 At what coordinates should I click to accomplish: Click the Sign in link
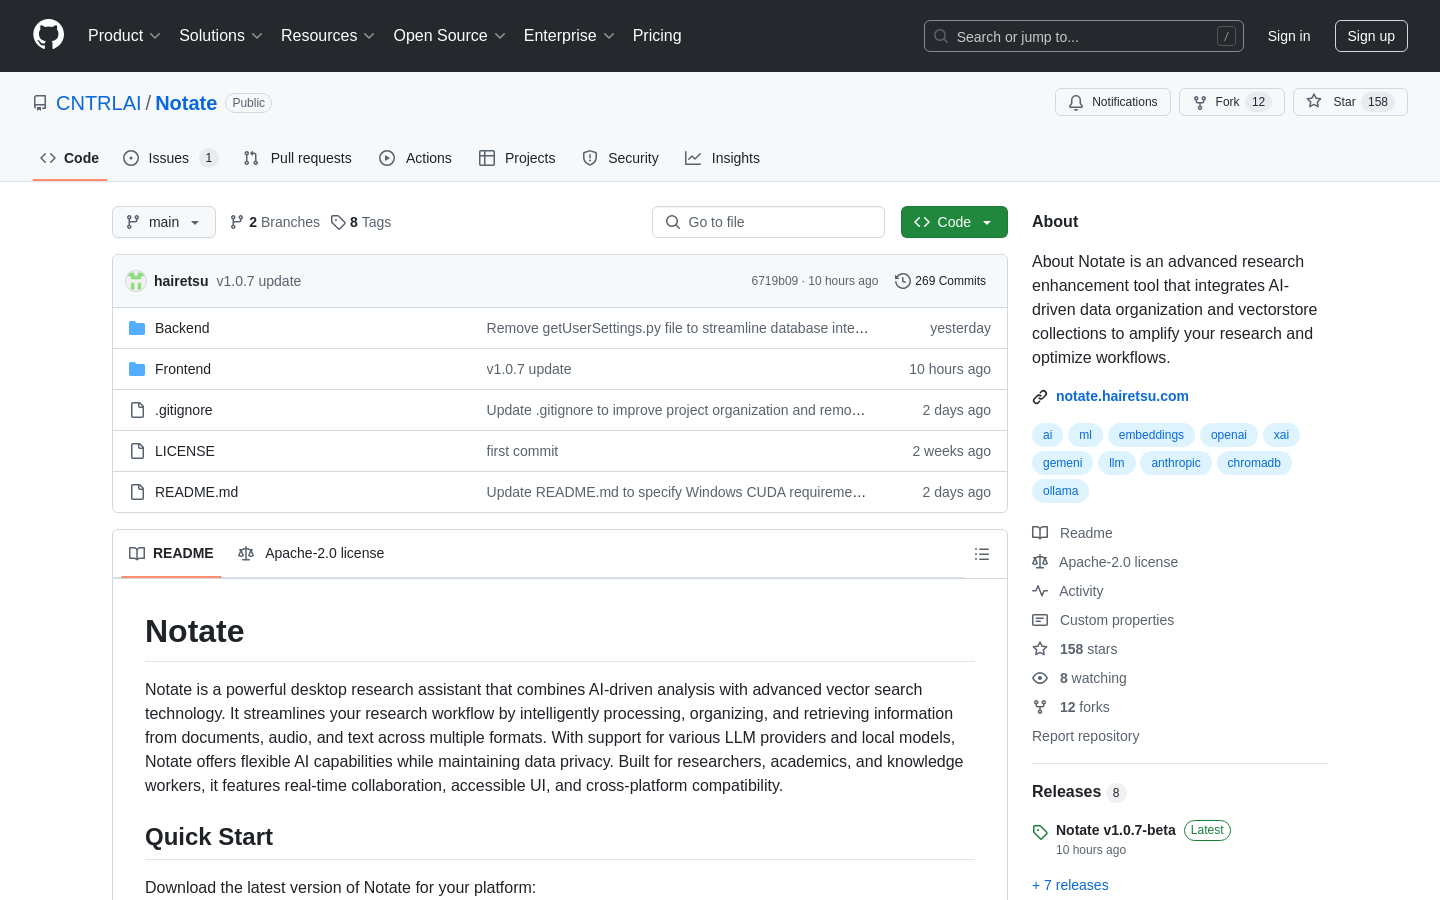(x=1289, y=36)
